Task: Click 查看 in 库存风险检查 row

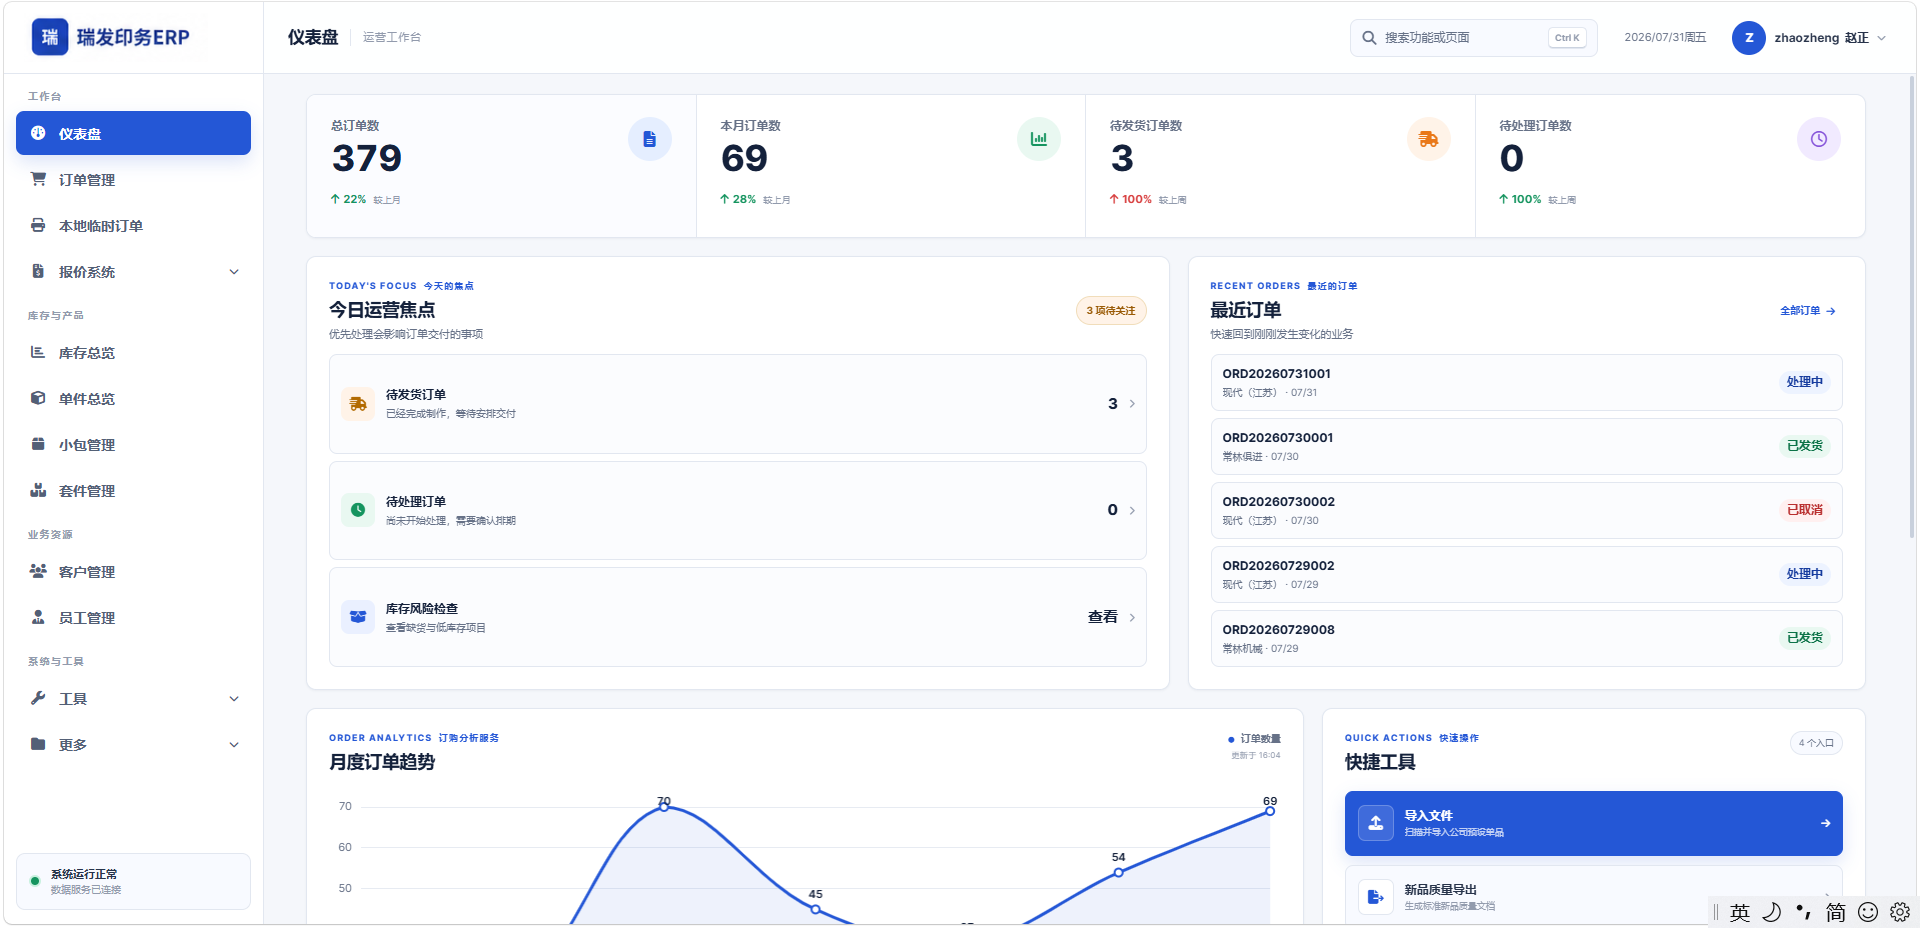Action: [x=1102, y=617]
